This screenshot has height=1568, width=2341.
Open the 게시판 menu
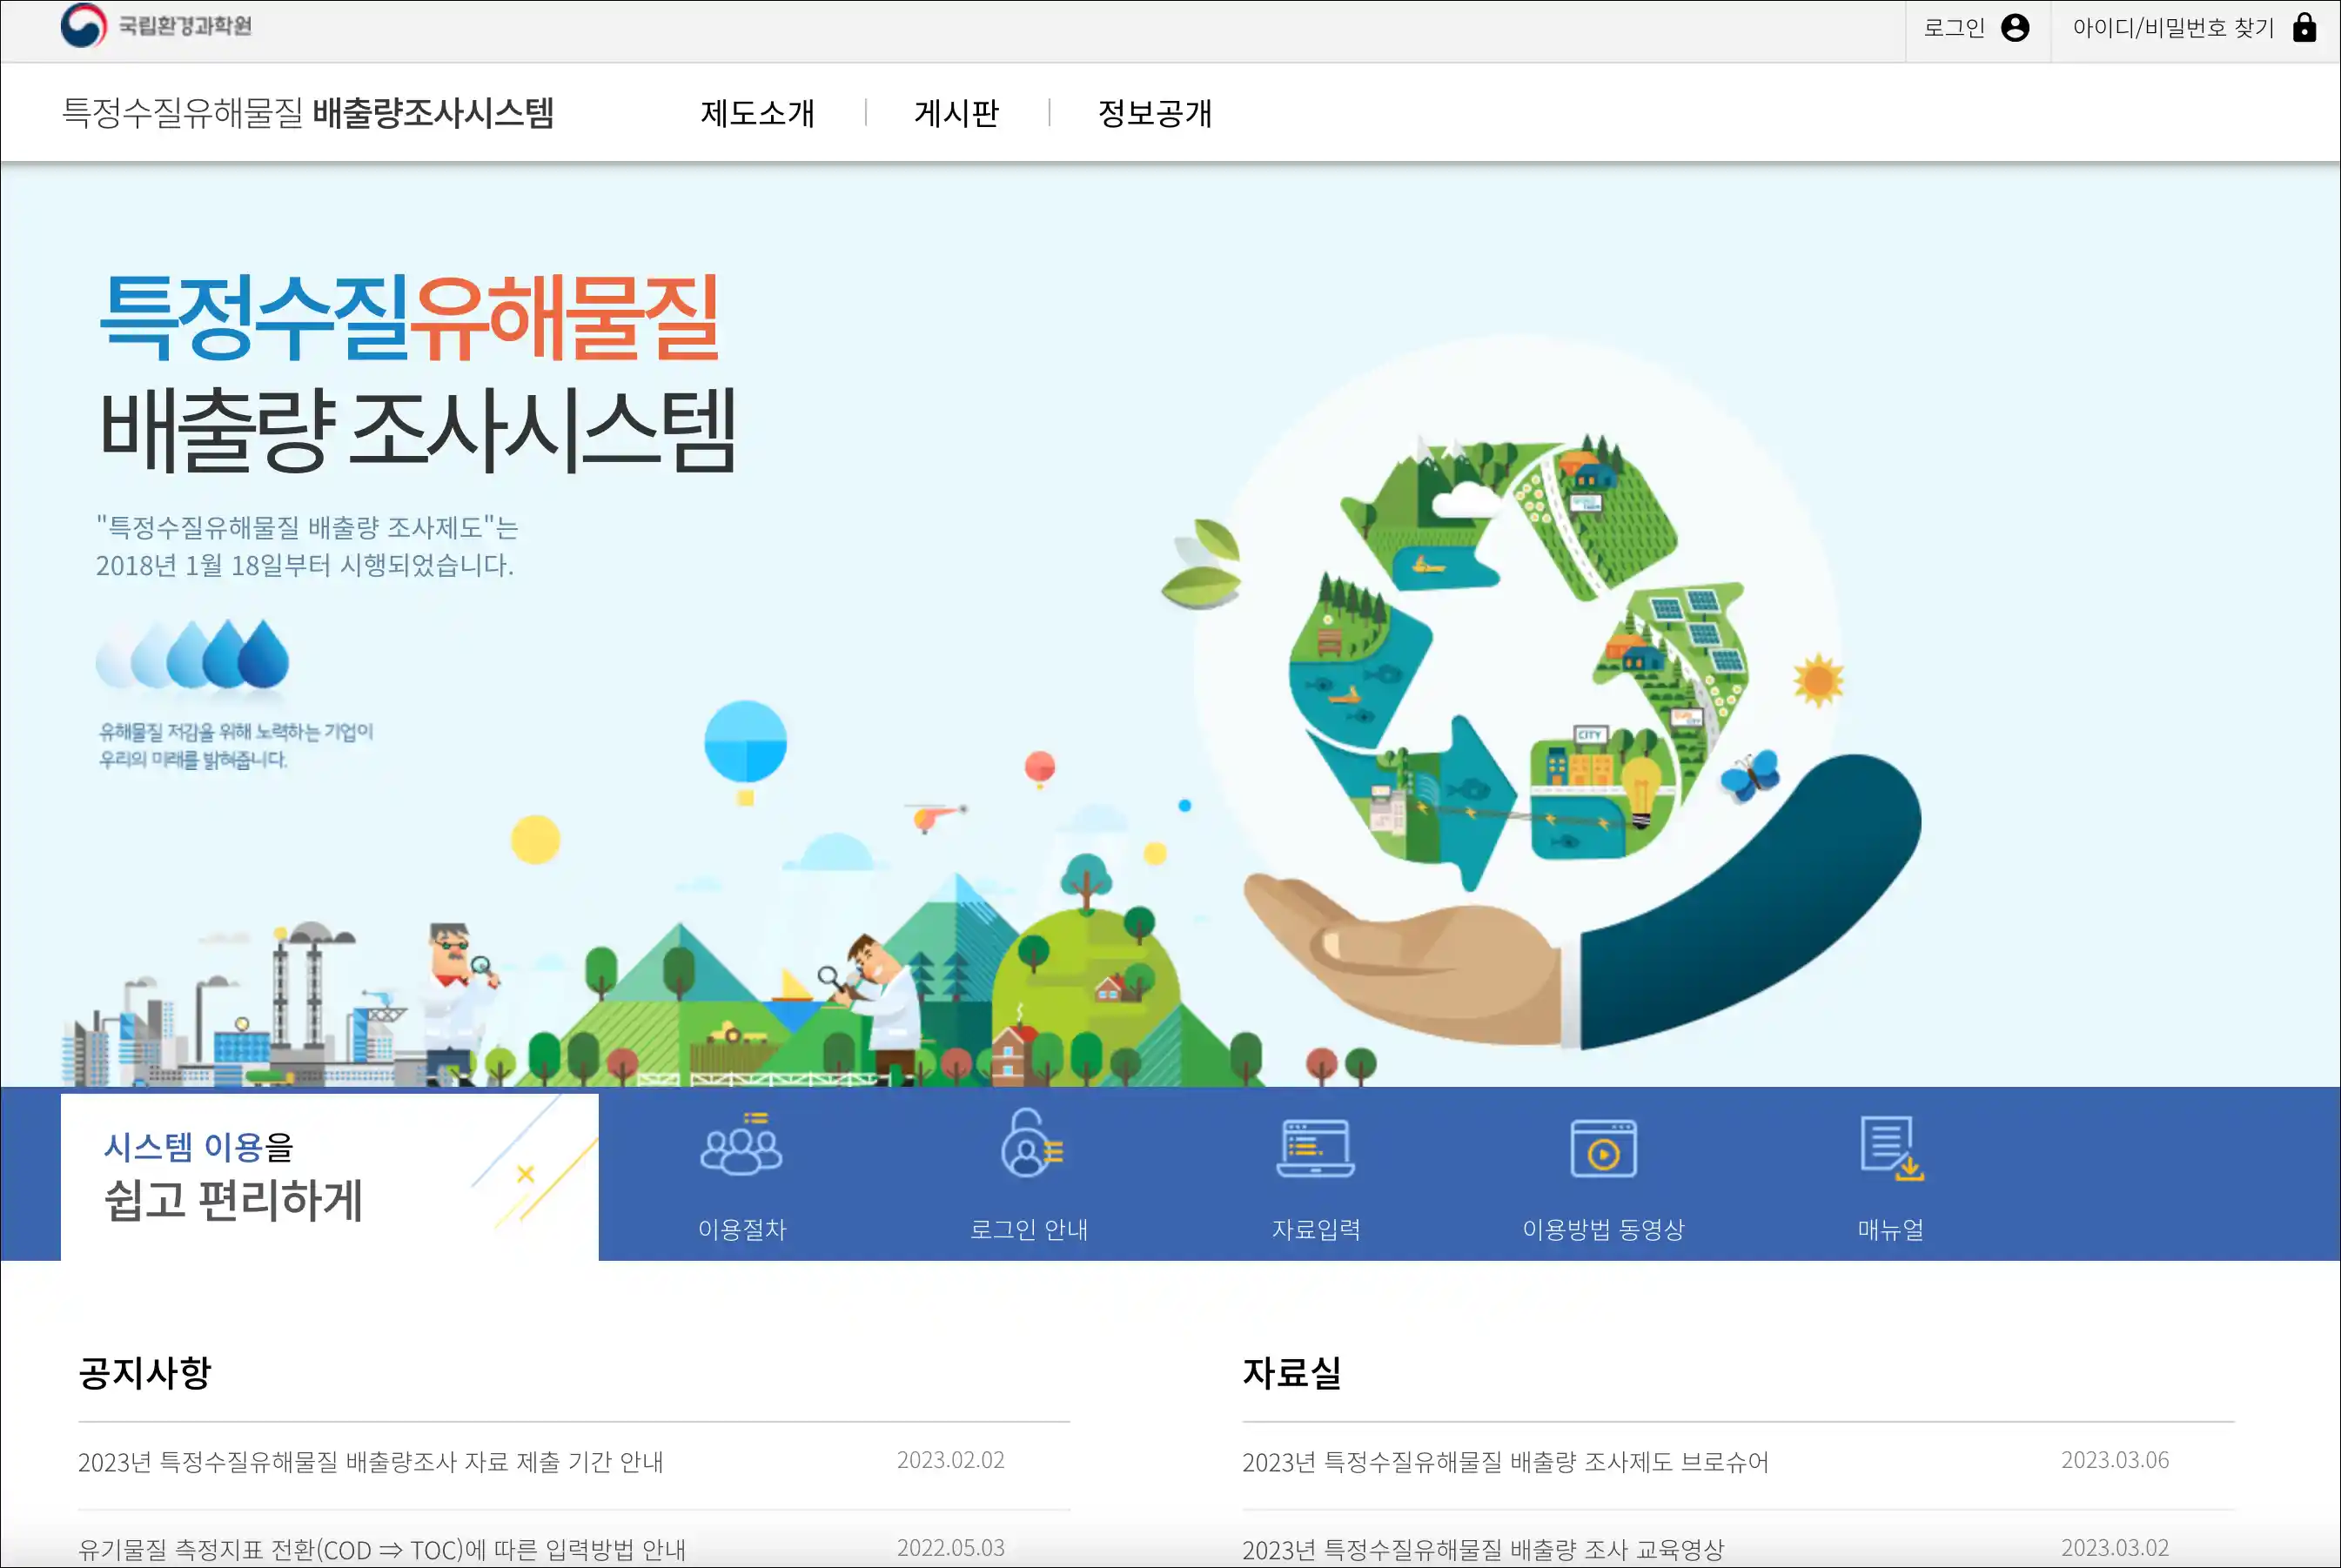[x=956, y=113]
